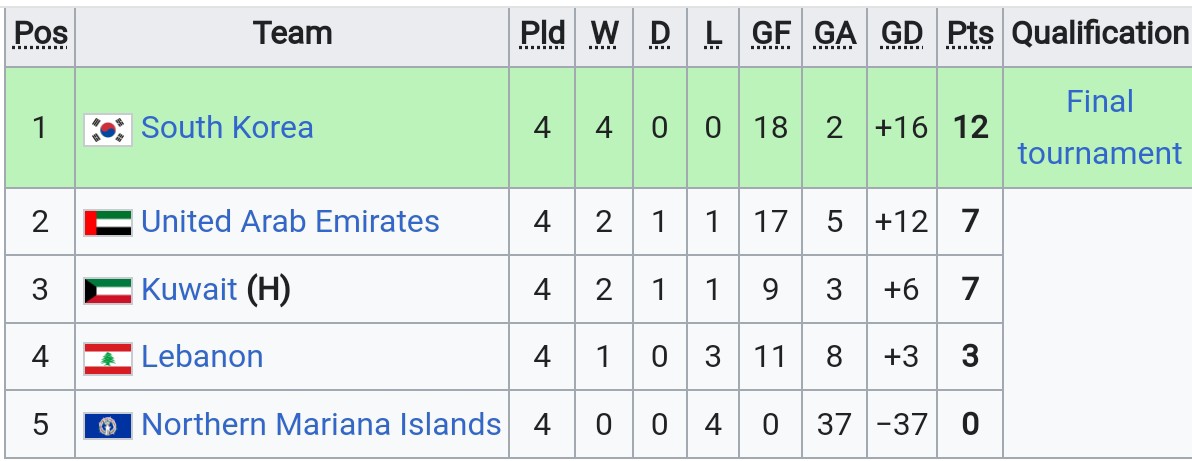Click the Lebanon flag icon

coord(108,358)
